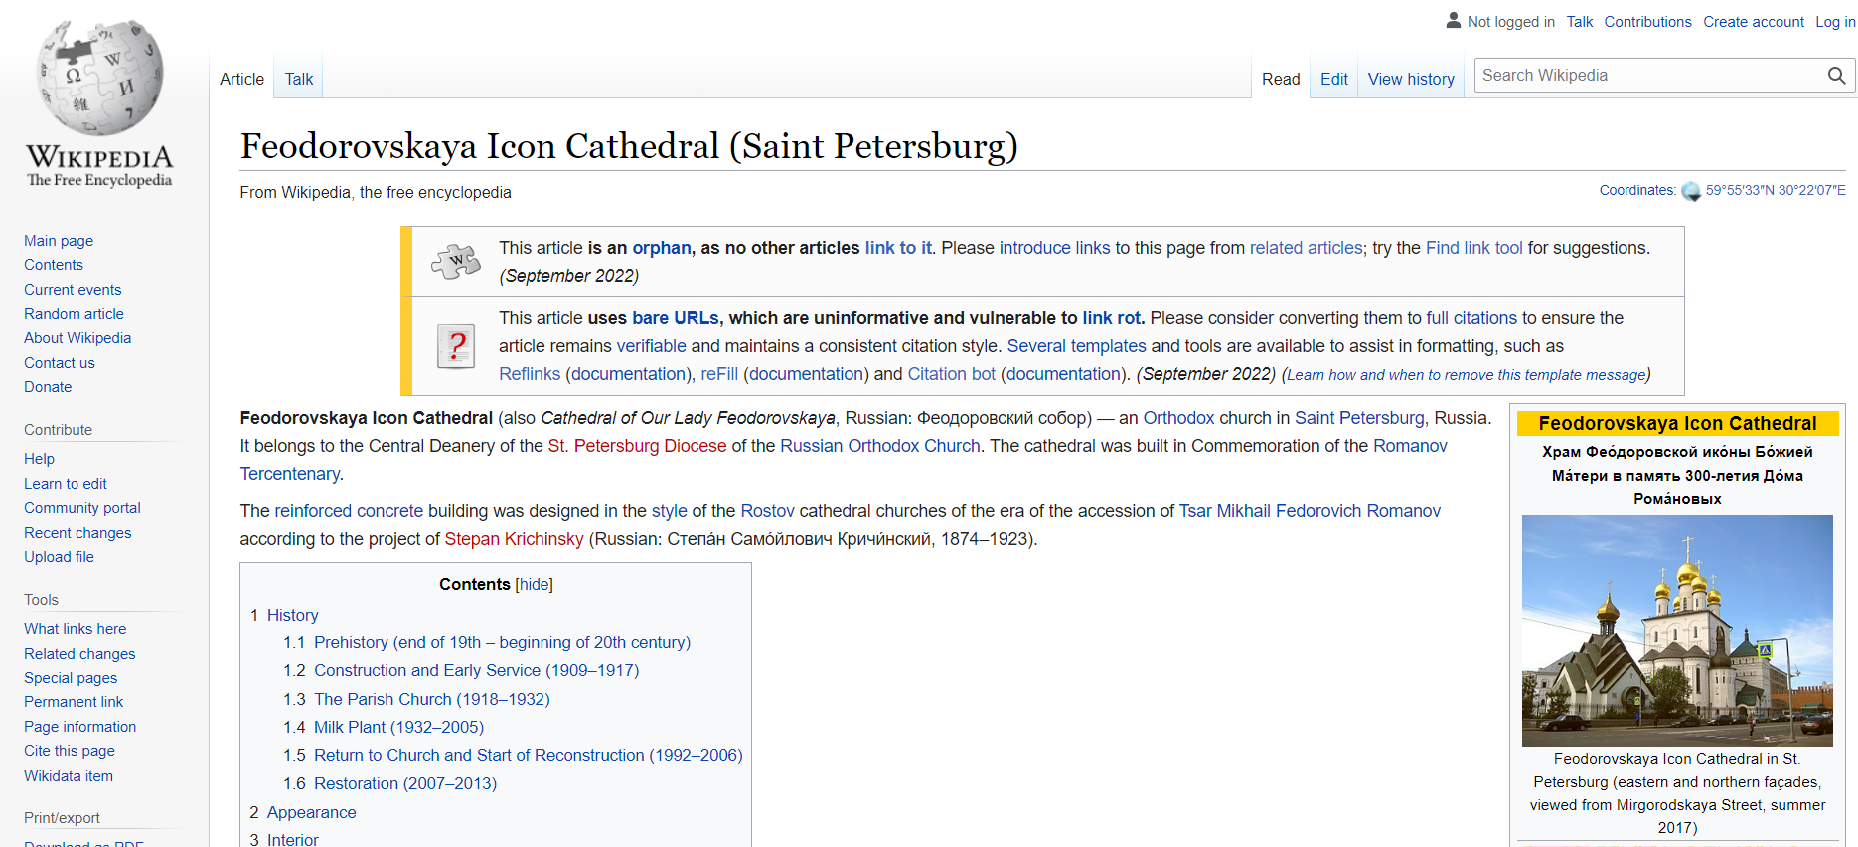Screen dimensions: 1858x847
Task: Open the Read tab
Action: 1281,79
